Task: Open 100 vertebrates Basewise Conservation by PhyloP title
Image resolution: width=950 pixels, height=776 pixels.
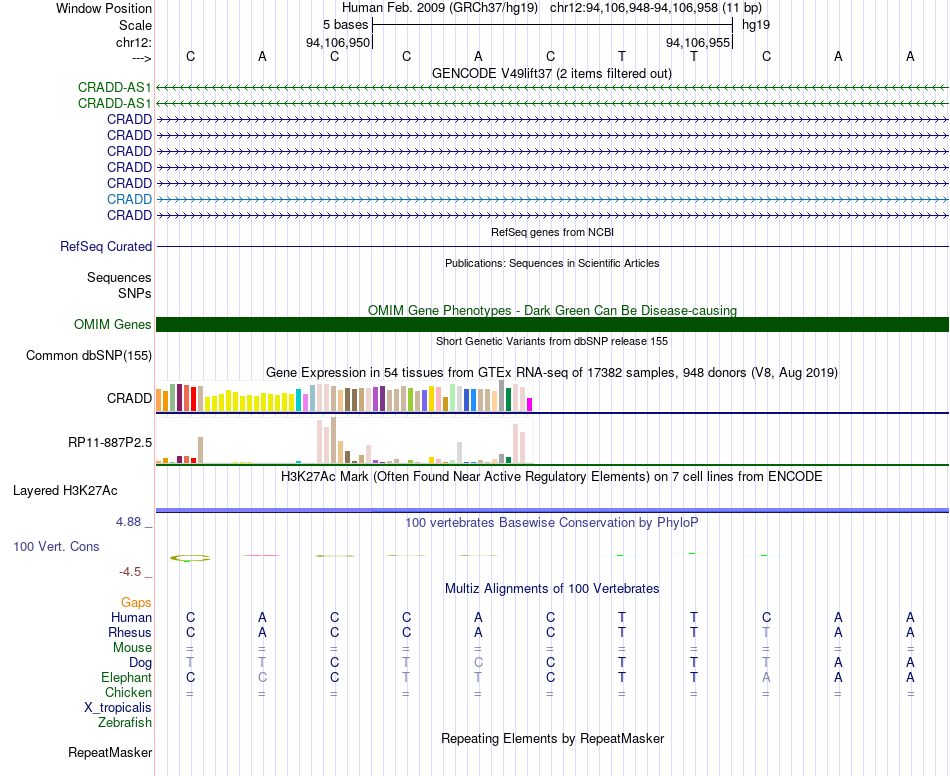Action: [552, 522]
